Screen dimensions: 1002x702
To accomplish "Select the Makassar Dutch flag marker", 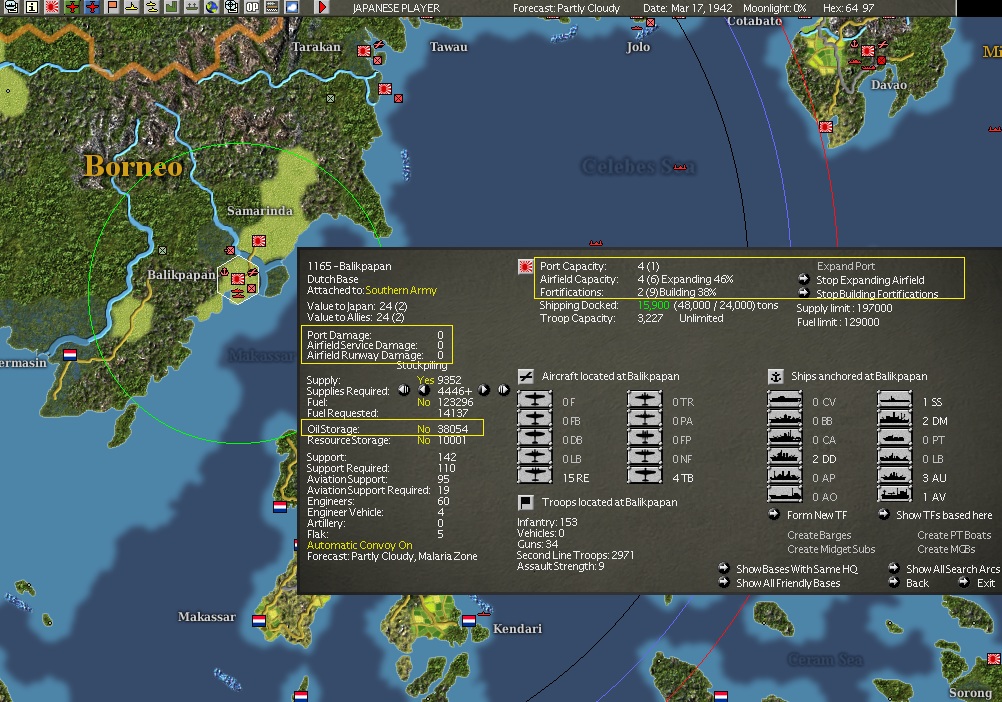I will click(259, 620).
